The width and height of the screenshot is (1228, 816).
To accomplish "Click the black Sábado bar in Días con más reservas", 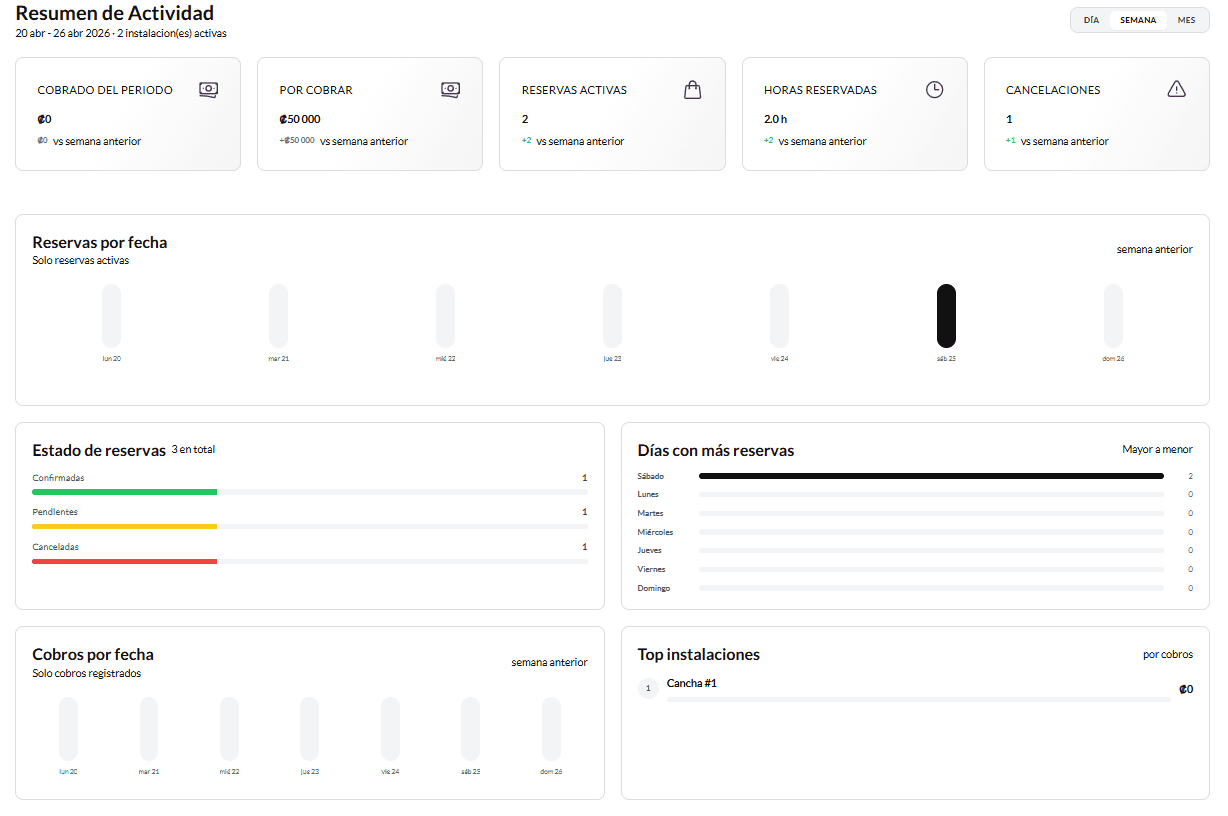I will (x=931, y=476).
